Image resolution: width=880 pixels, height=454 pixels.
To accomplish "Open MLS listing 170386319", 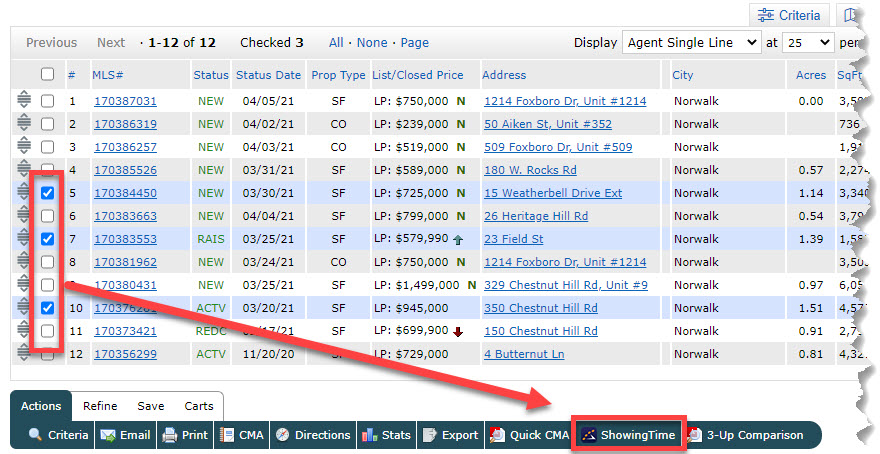I will point(125,124).
